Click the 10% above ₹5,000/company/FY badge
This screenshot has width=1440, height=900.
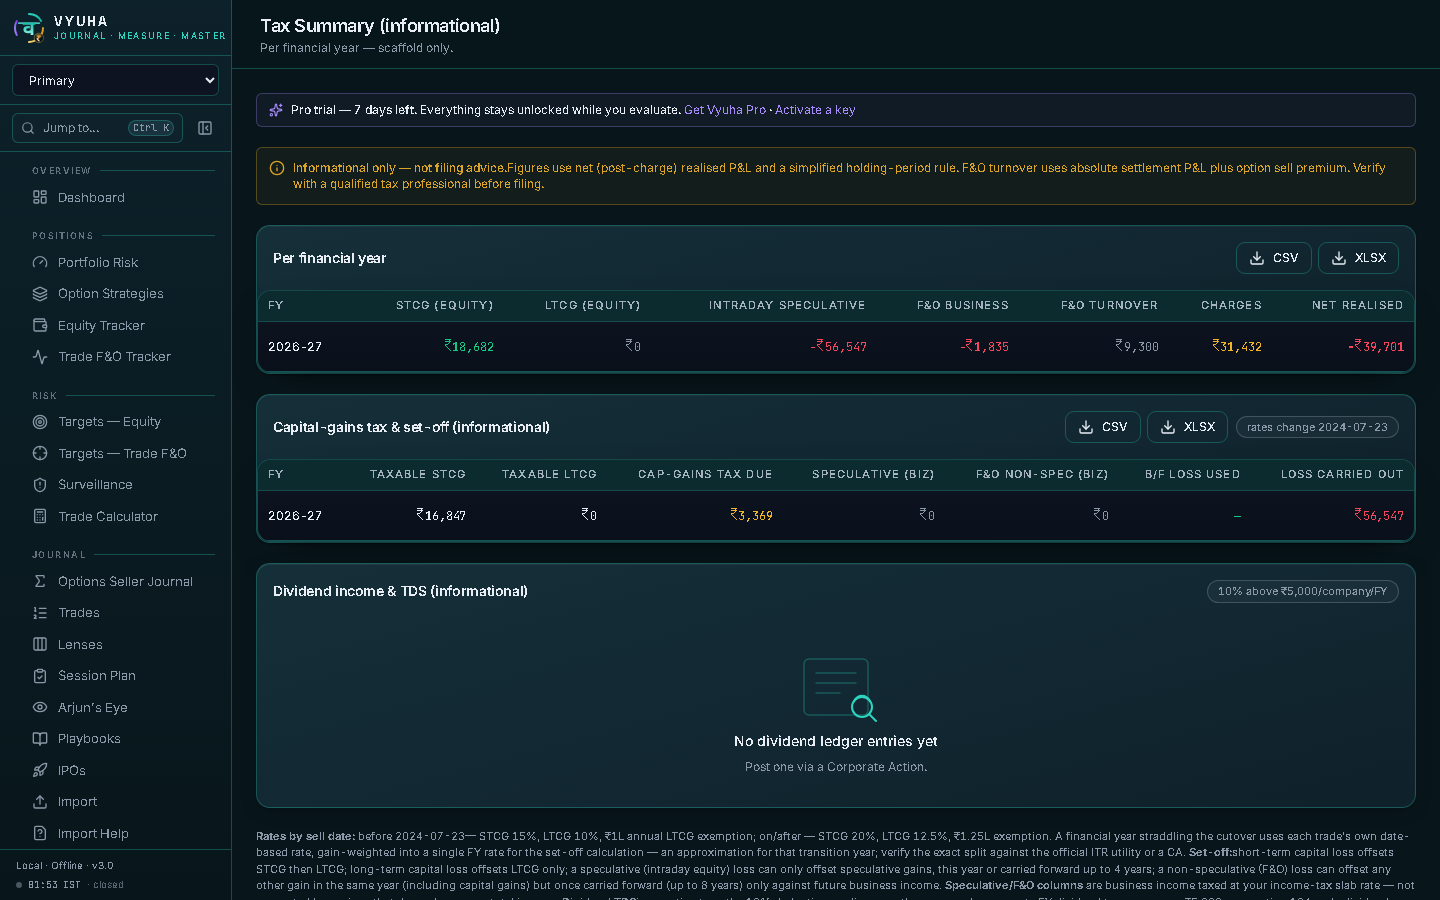coord(1302,591)
